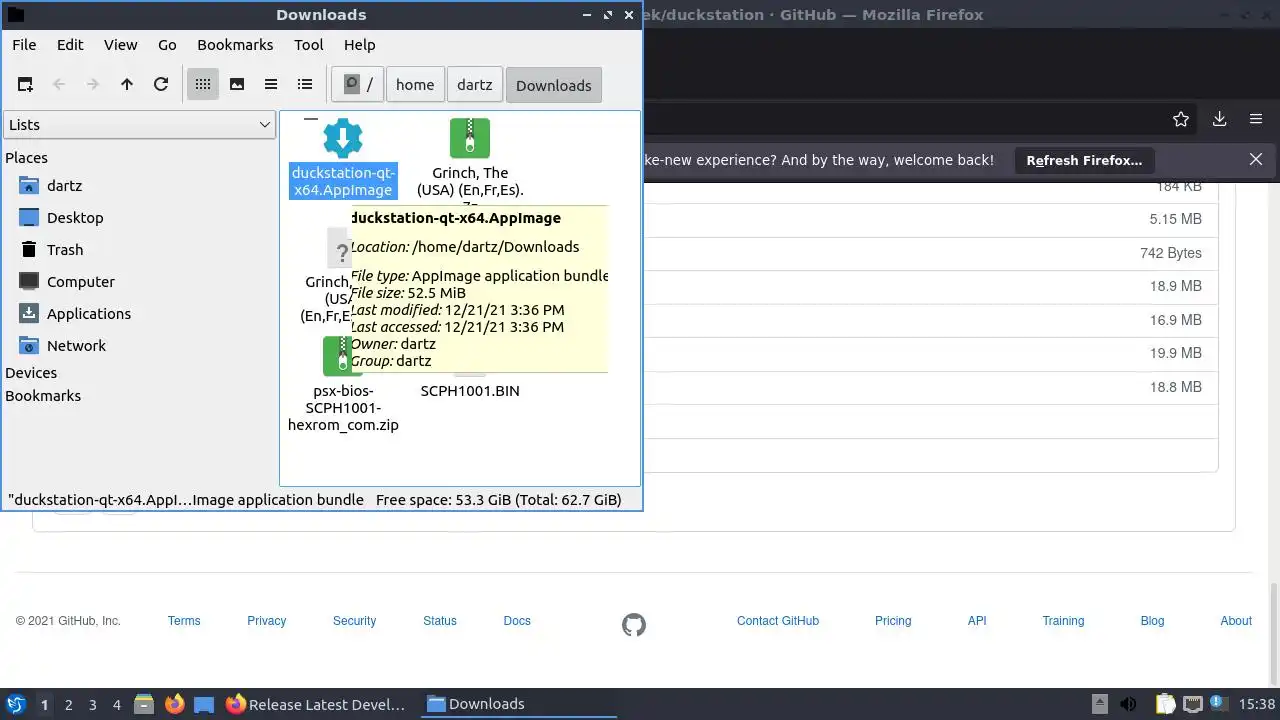
Task: Launch Firefox from taskbar quick launch
Action: 175,704
